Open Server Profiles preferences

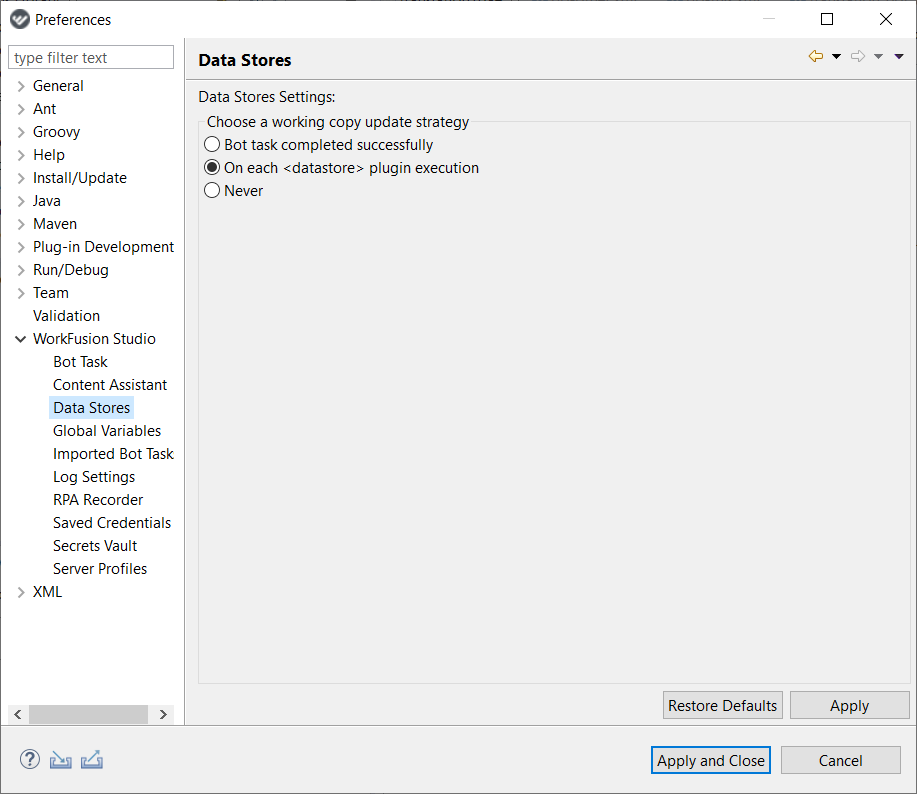(99, 569)
